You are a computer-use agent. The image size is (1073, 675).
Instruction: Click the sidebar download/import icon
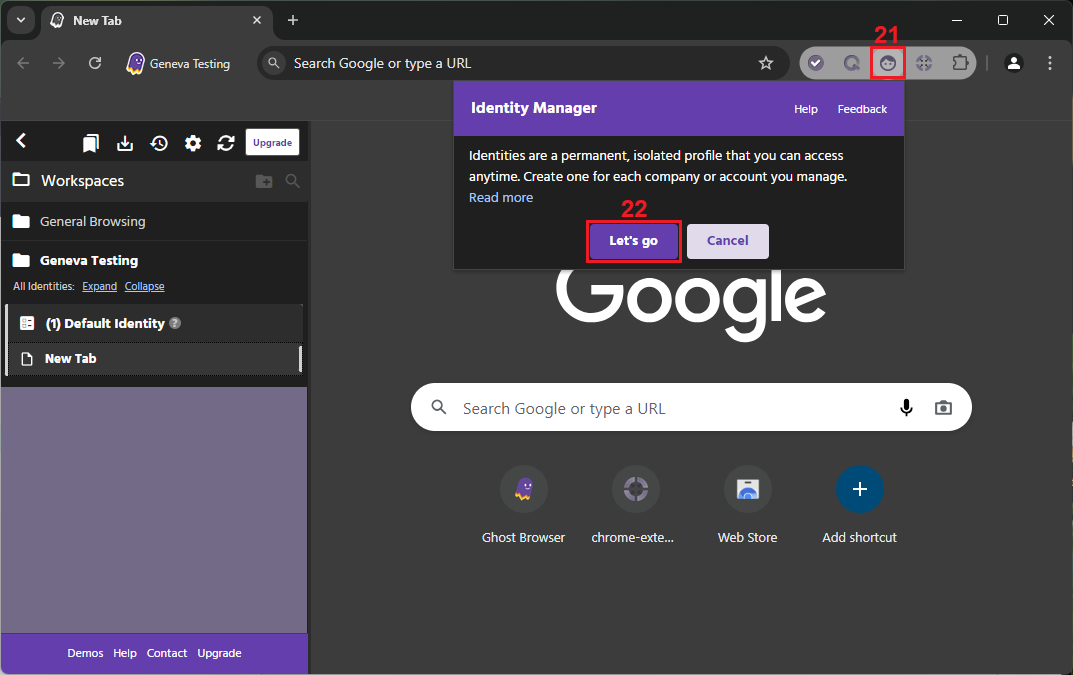pyautogui.click(x=125, y=142)
